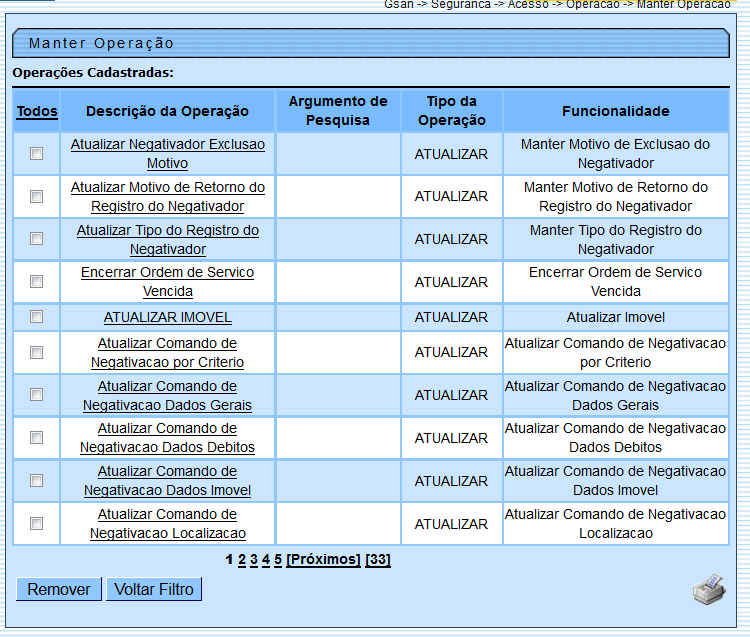The width and height of the screenshot is (750, 637).
Task: Open the ATUALIZAR IMOVEL operation link
Action: point(168,317)
